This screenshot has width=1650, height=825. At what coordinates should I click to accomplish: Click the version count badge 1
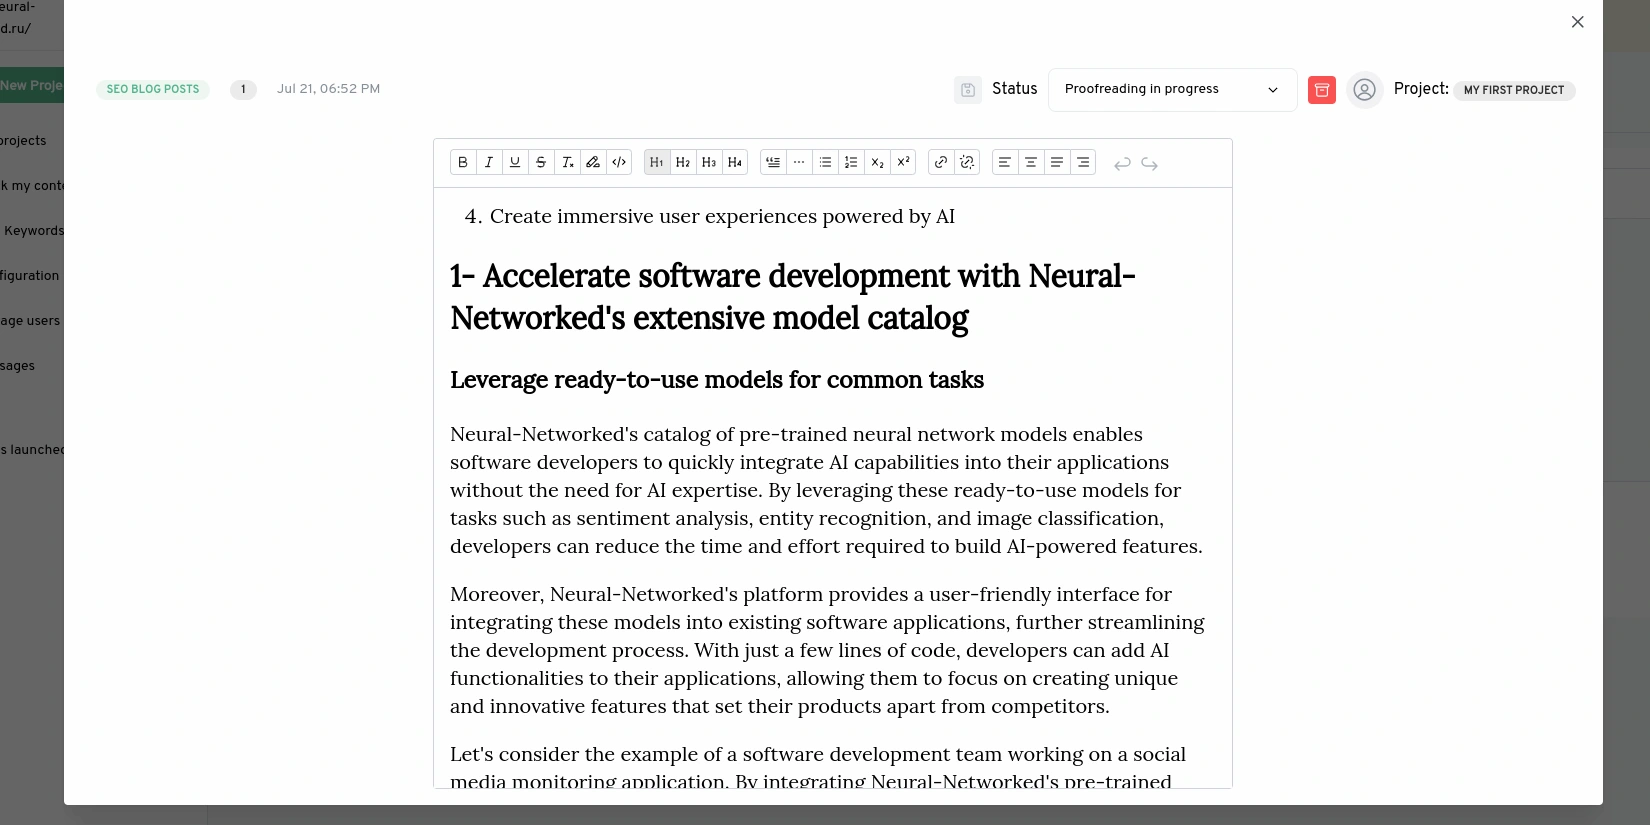click(243, 89)
